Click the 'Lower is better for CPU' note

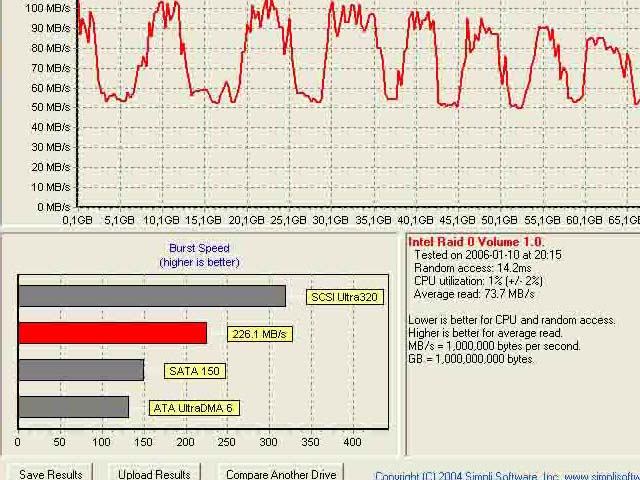coord(512,320)
